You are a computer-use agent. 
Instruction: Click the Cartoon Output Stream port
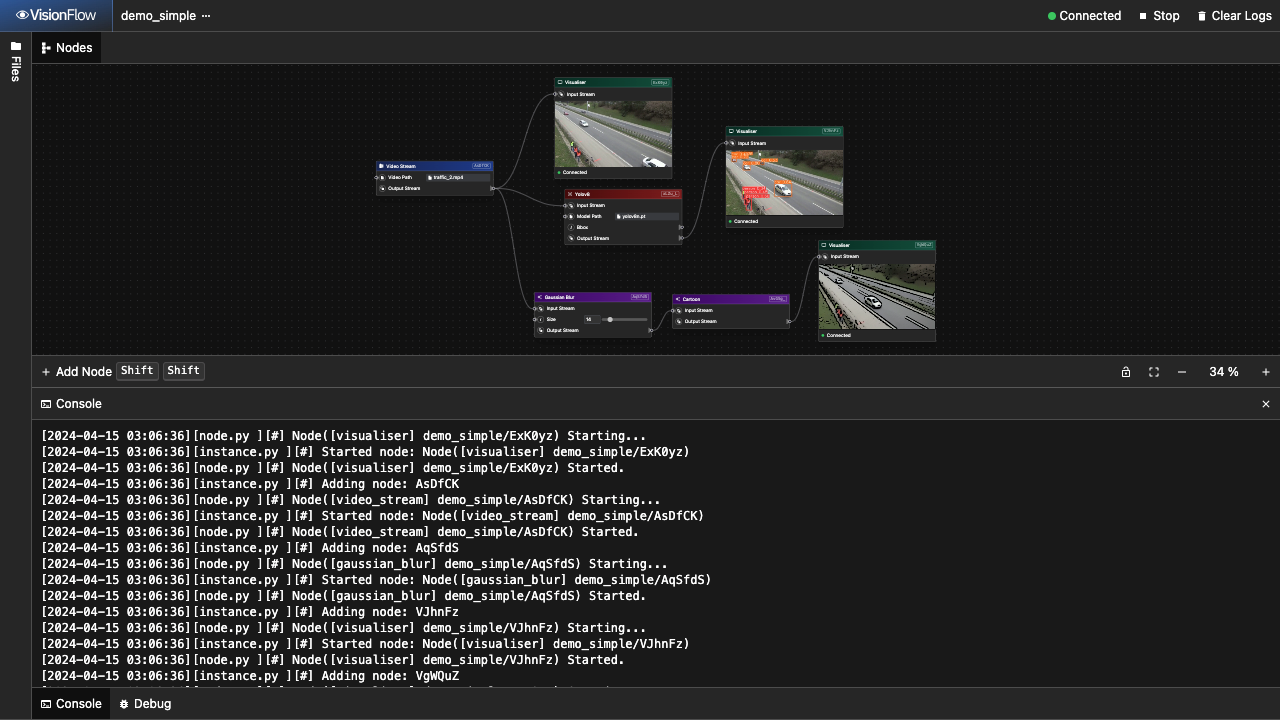[x=789, y=321]
